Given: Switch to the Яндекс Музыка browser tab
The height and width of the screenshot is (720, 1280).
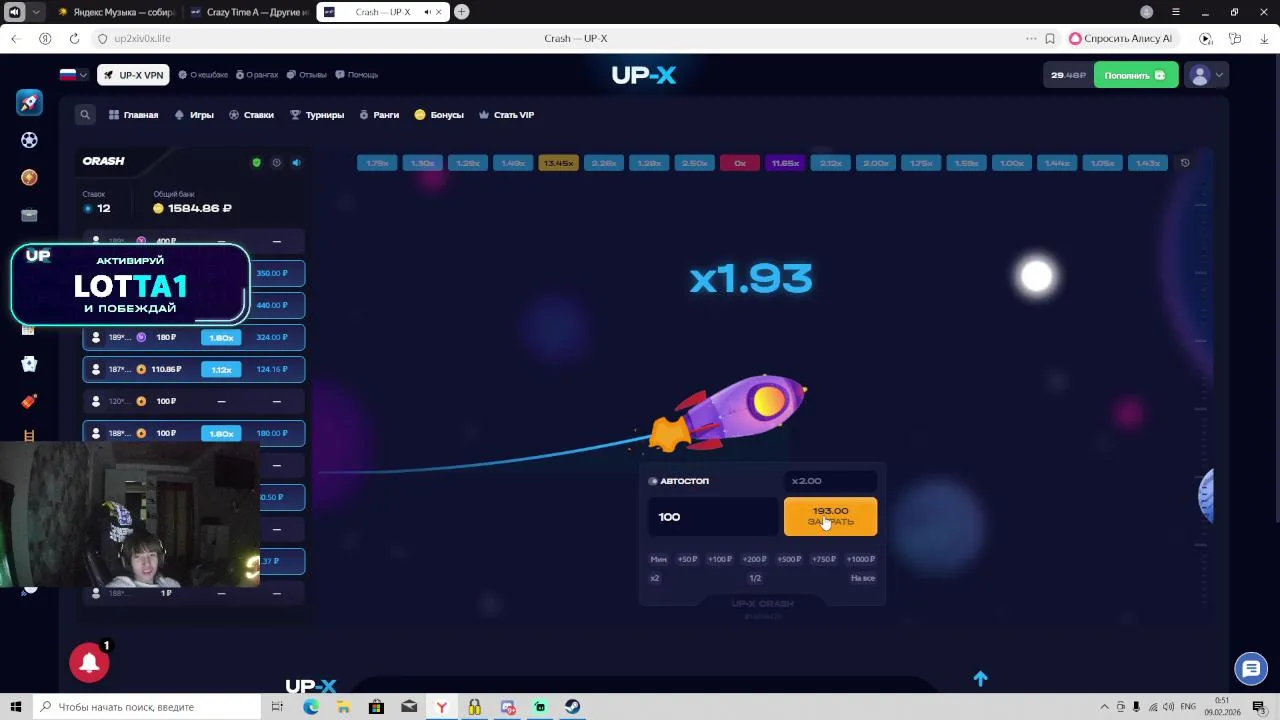Looking at the screenshot, I should [x=116, y=12].
